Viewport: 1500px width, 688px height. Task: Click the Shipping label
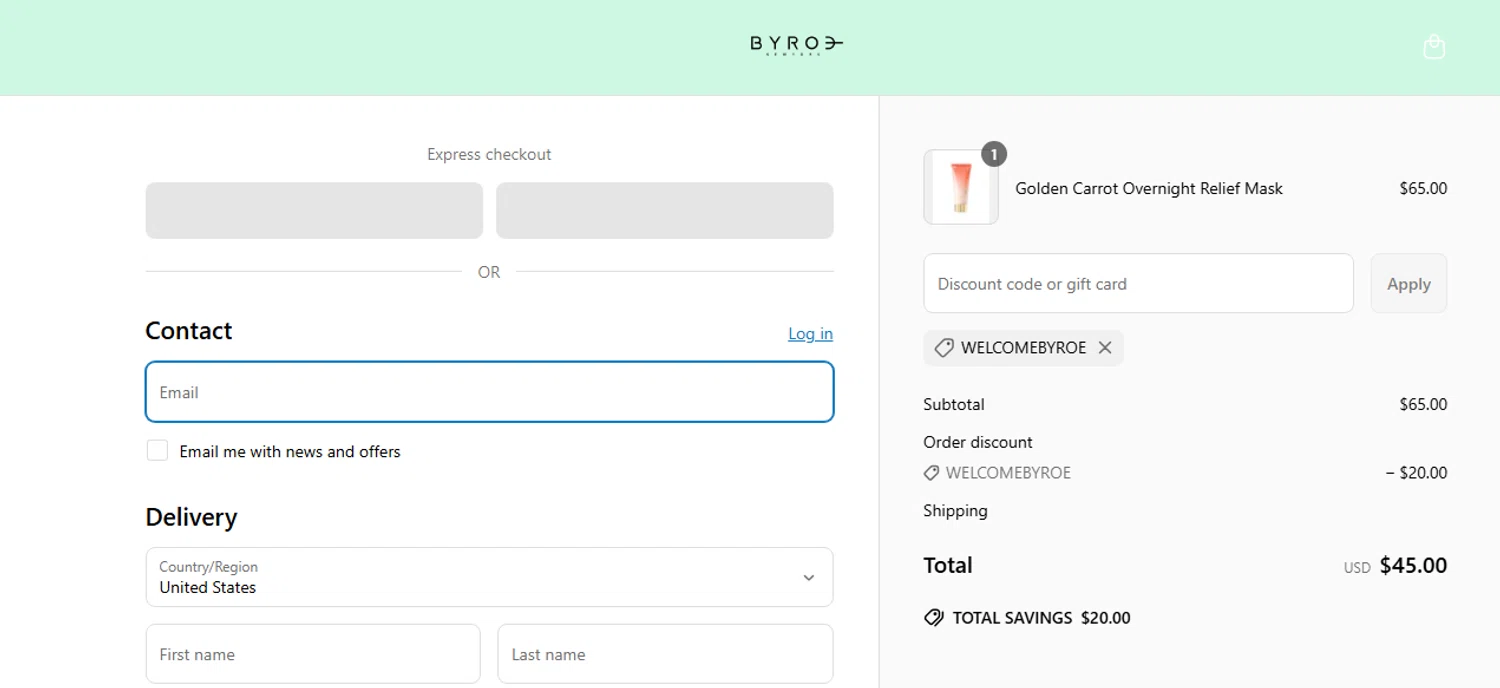tap(955, 511)
